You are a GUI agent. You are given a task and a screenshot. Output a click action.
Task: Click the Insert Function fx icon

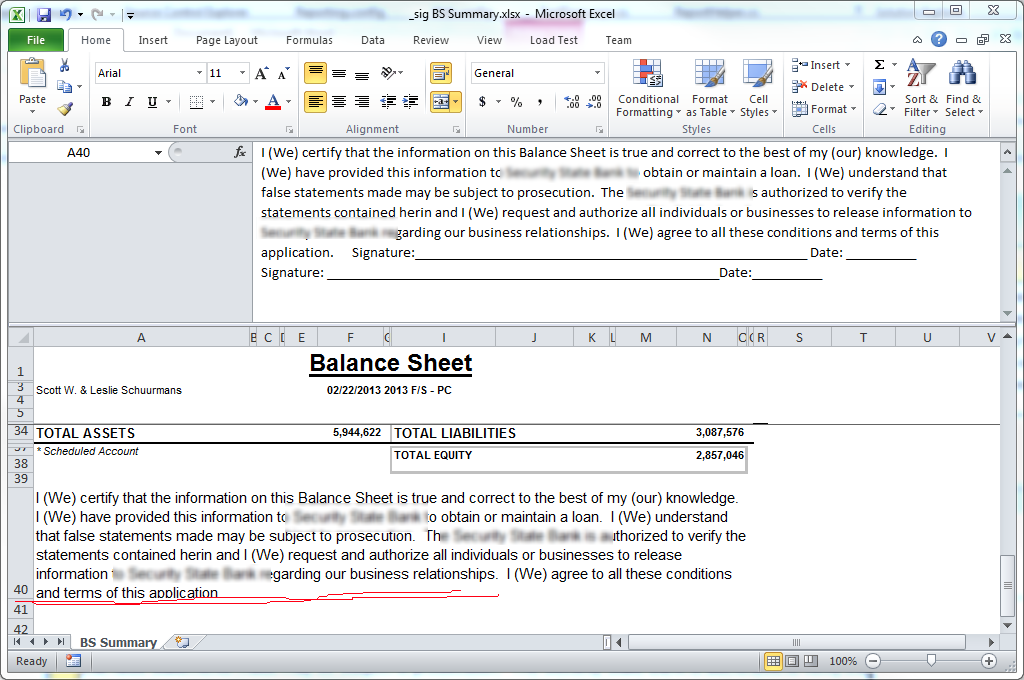click(240, 152)
